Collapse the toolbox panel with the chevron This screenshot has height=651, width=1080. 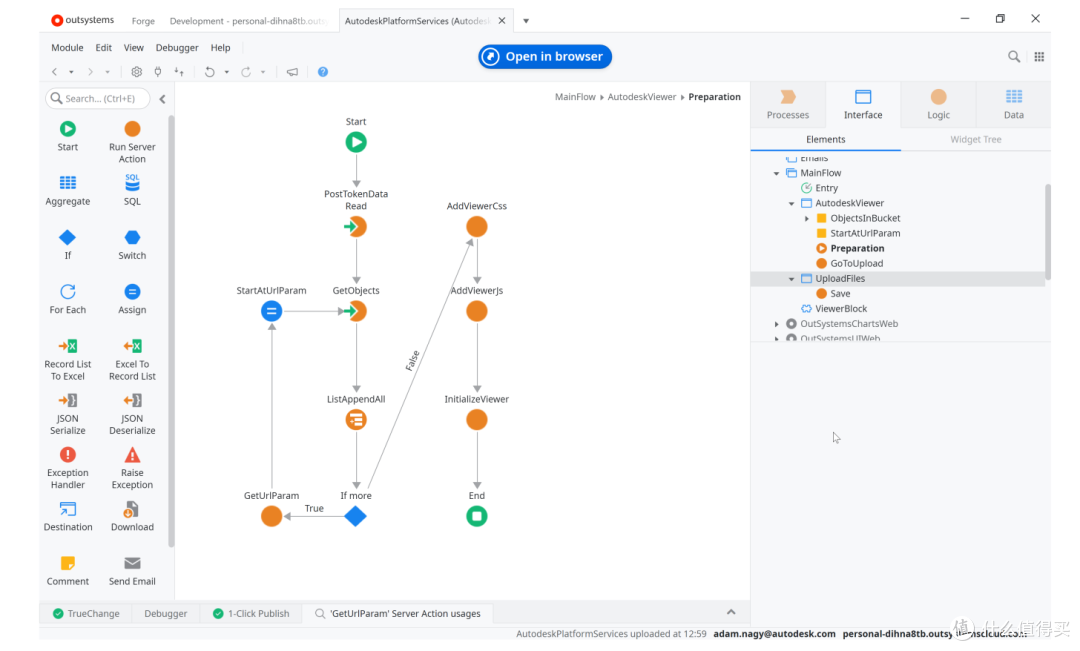(x=163, y=99)
